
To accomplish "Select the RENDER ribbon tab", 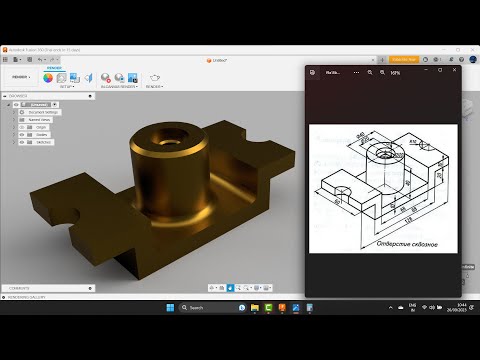I will pos(54,68).
